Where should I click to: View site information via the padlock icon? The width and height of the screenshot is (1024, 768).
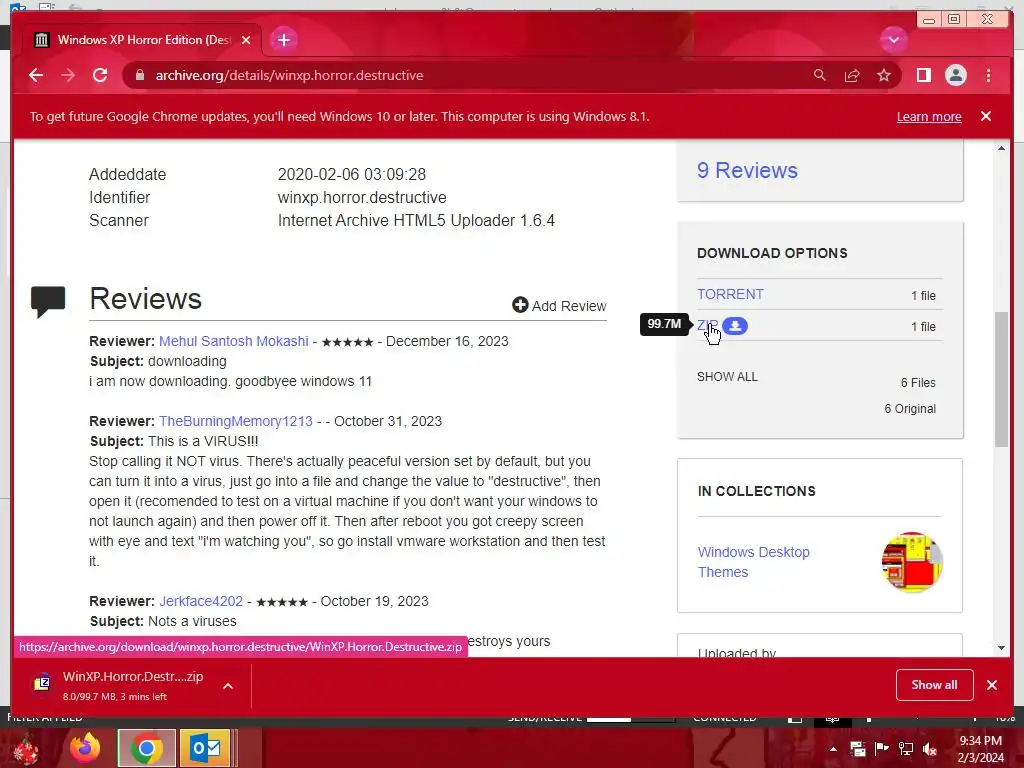[139, 75]
